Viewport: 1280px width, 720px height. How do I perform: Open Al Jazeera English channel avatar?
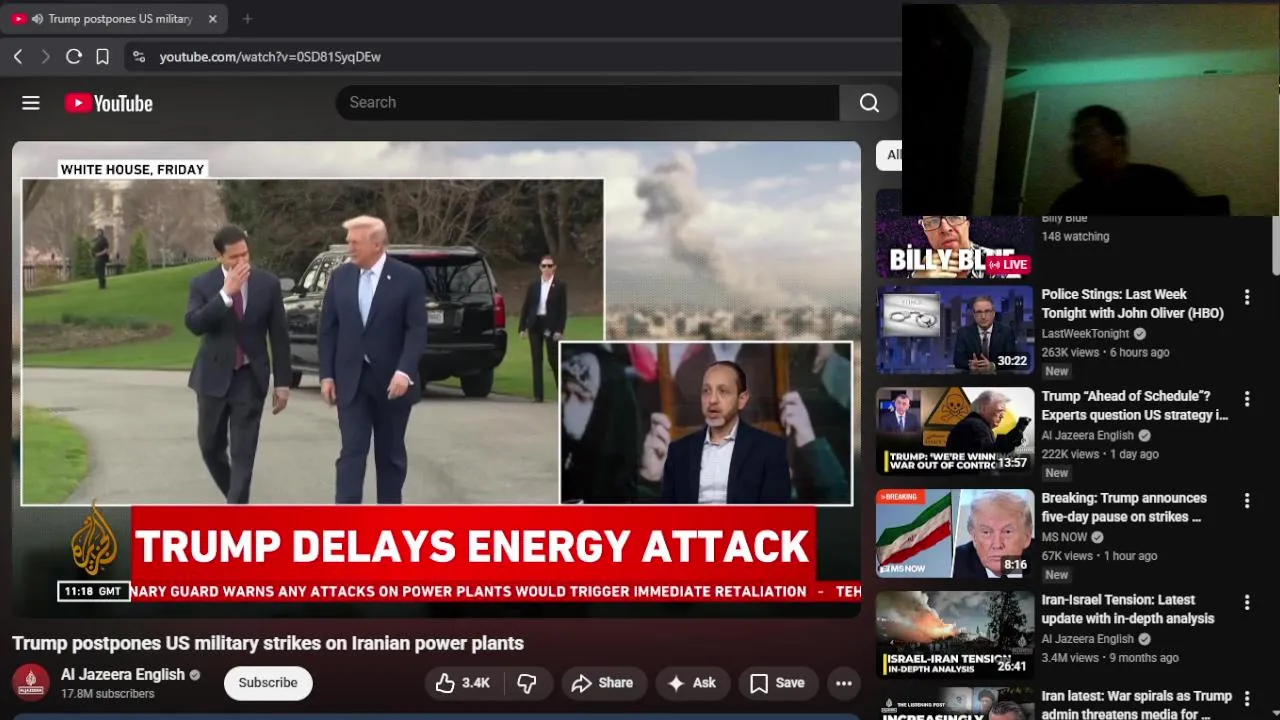31,683
